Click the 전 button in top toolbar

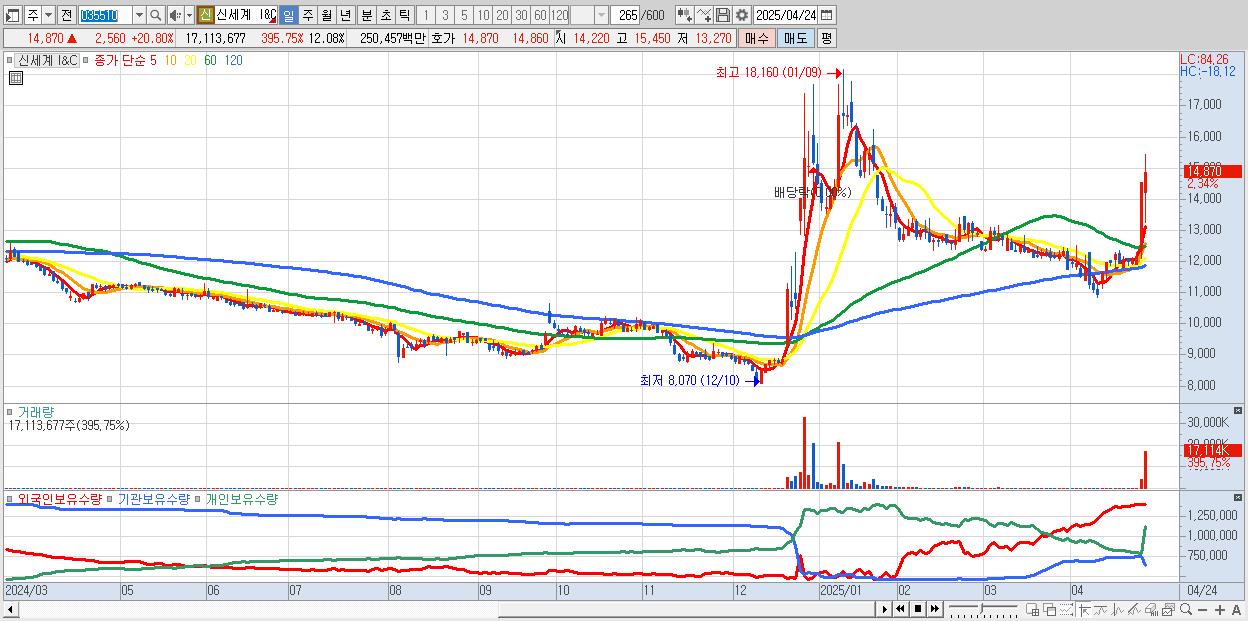coord(66,15)
